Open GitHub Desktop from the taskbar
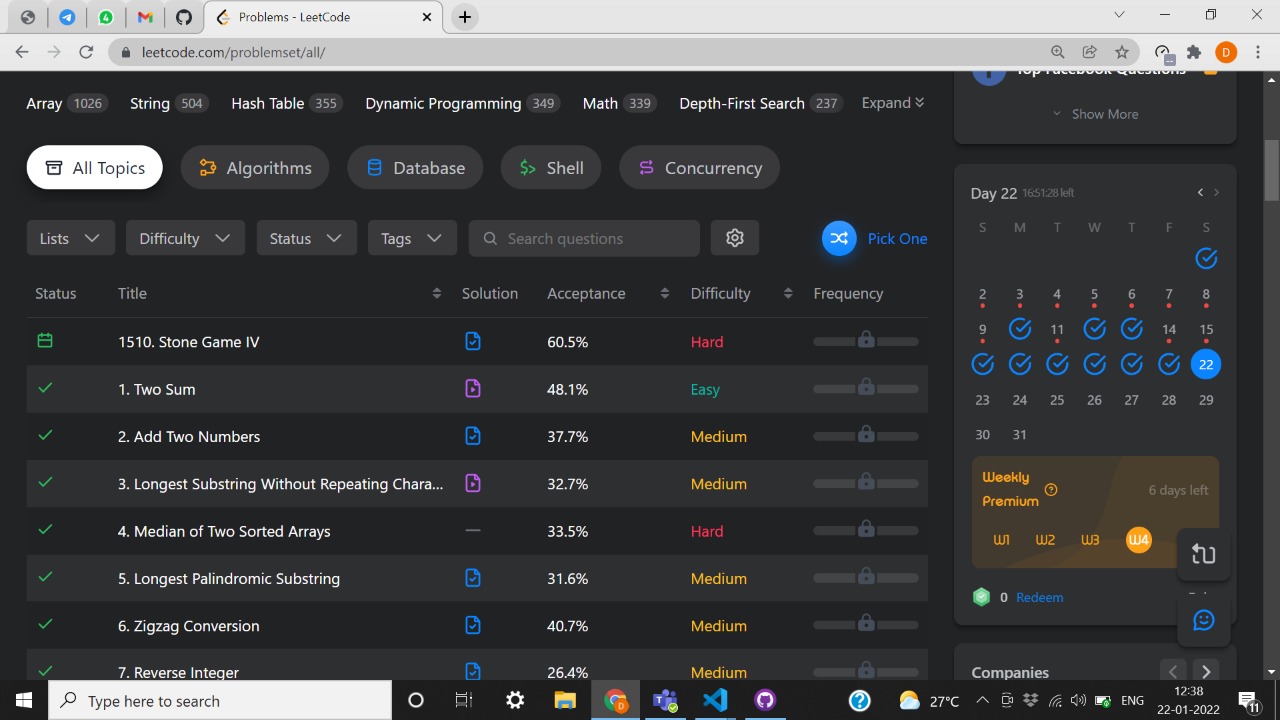Image resolution: width=1280 pixels, height=720 pixels. pos(765,700)
